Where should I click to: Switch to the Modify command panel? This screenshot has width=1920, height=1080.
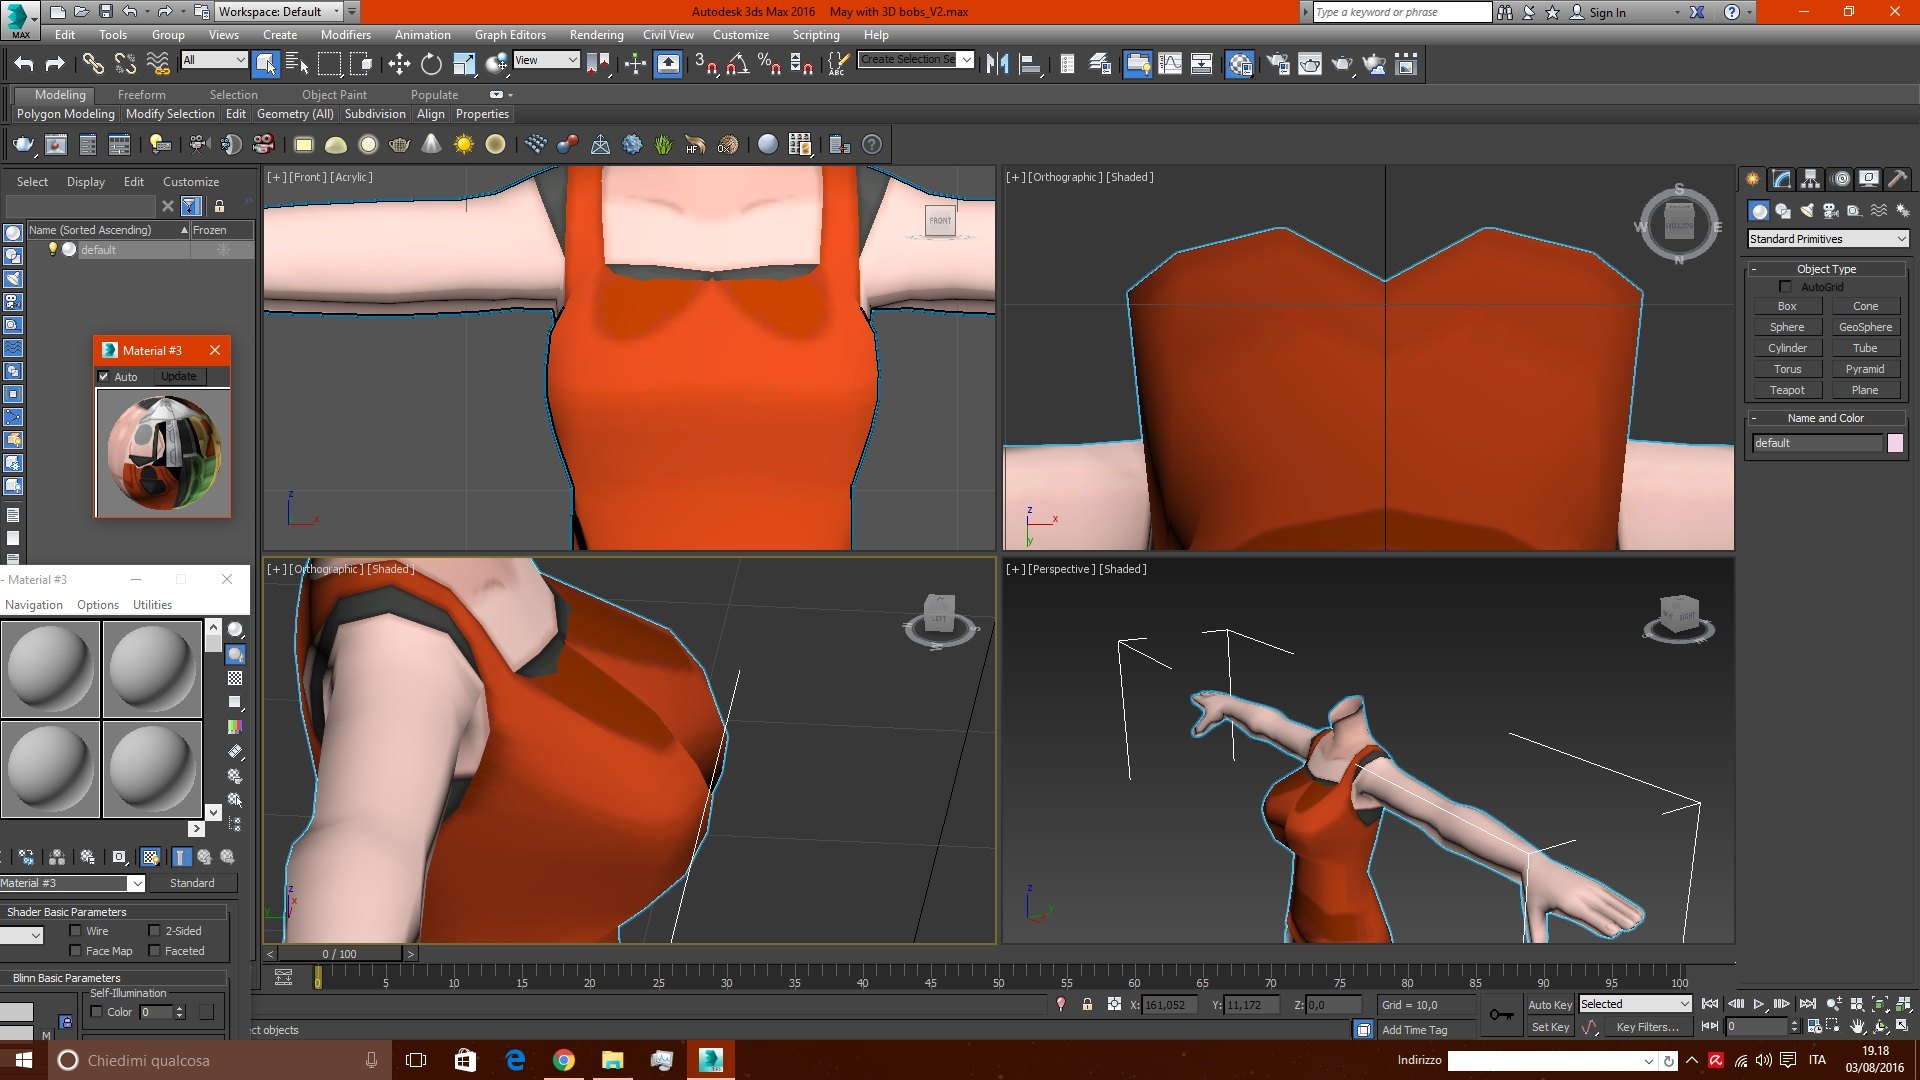[x=1782, y=179]
